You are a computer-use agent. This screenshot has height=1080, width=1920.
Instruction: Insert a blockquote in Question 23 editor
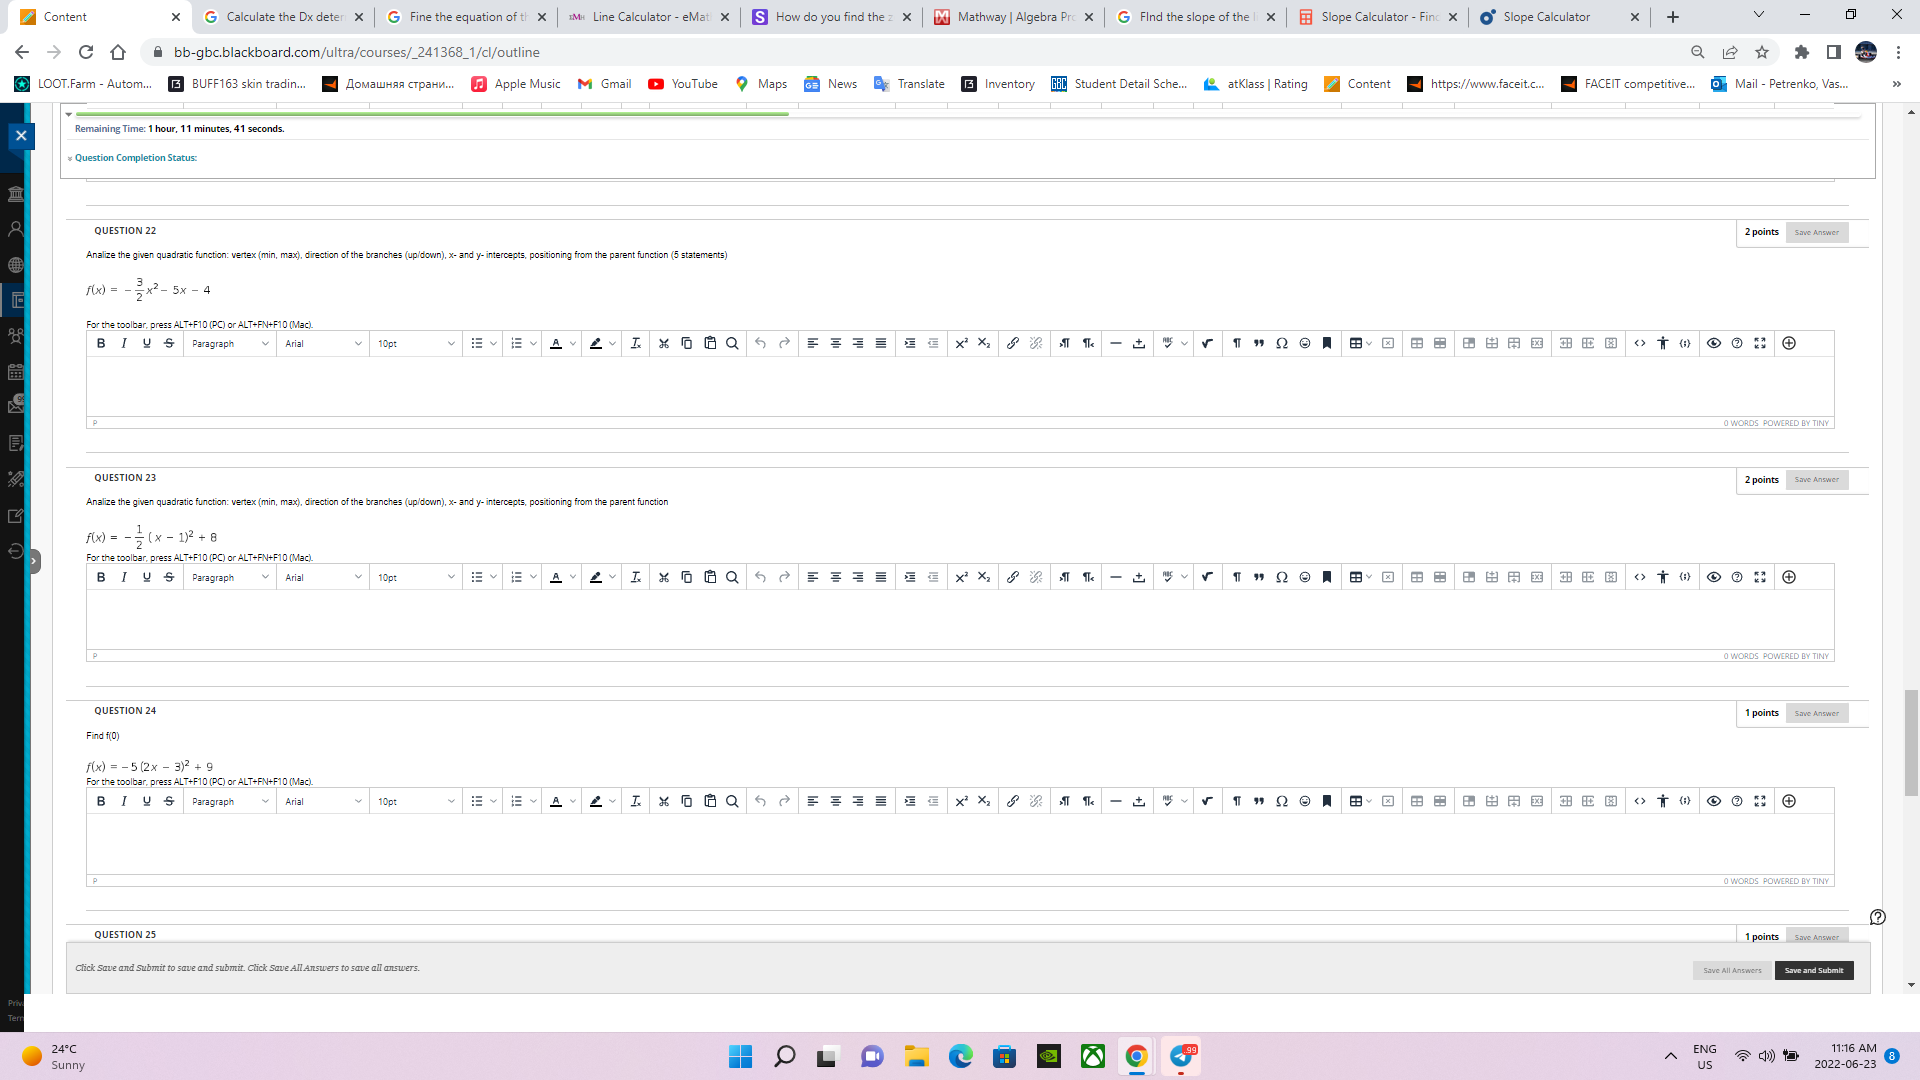tap(1259, 577)
